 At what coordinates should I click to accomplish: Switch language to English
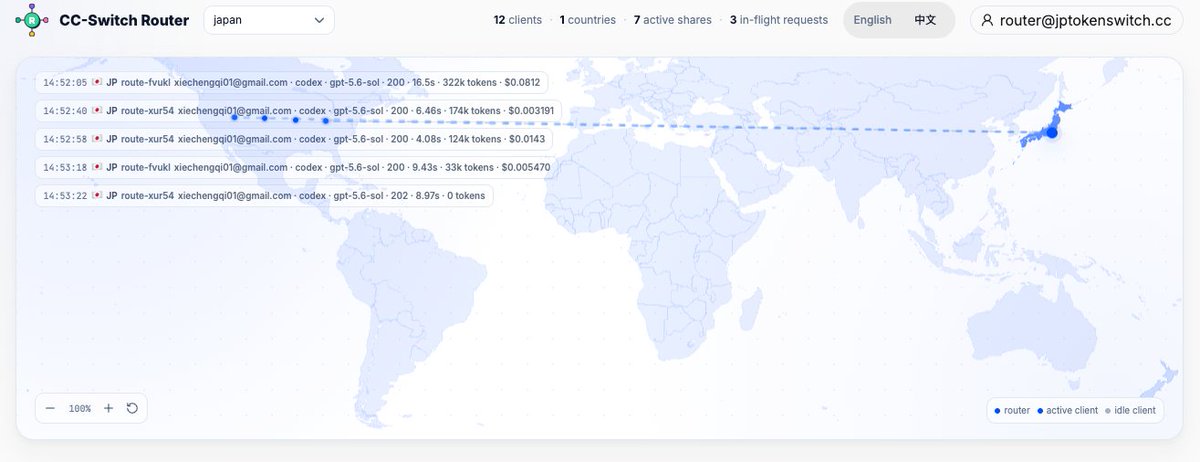872,20
